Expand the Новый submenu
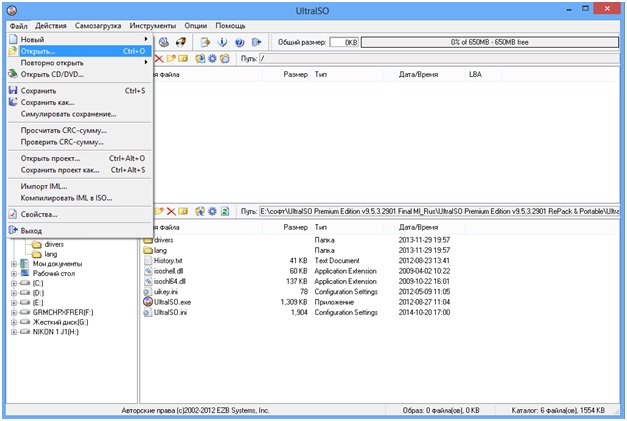627x421 pixels. click(x=80, y=39)
